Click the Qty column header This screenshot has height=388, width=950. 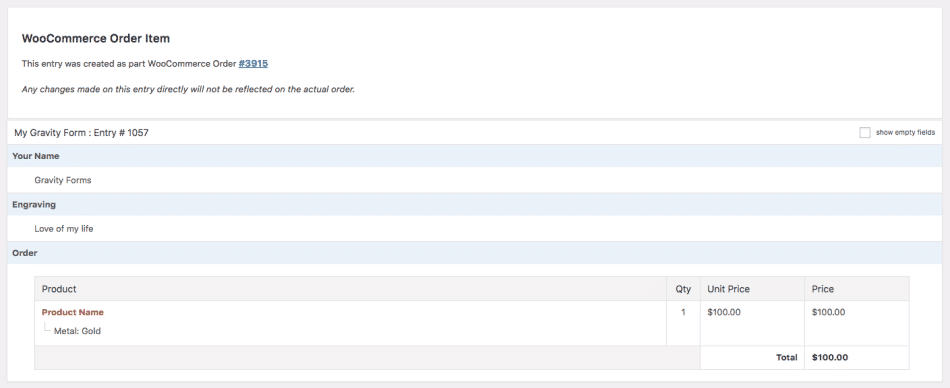click(683, 289)
